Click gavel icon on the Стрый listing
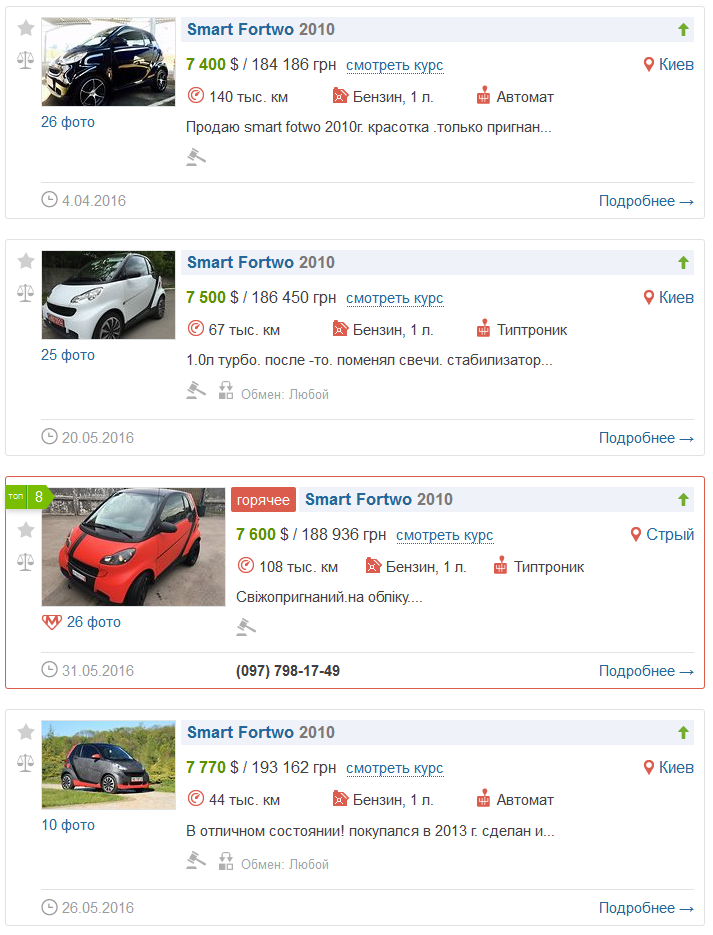Screen dimensions: 713x935 coord(246,627)
